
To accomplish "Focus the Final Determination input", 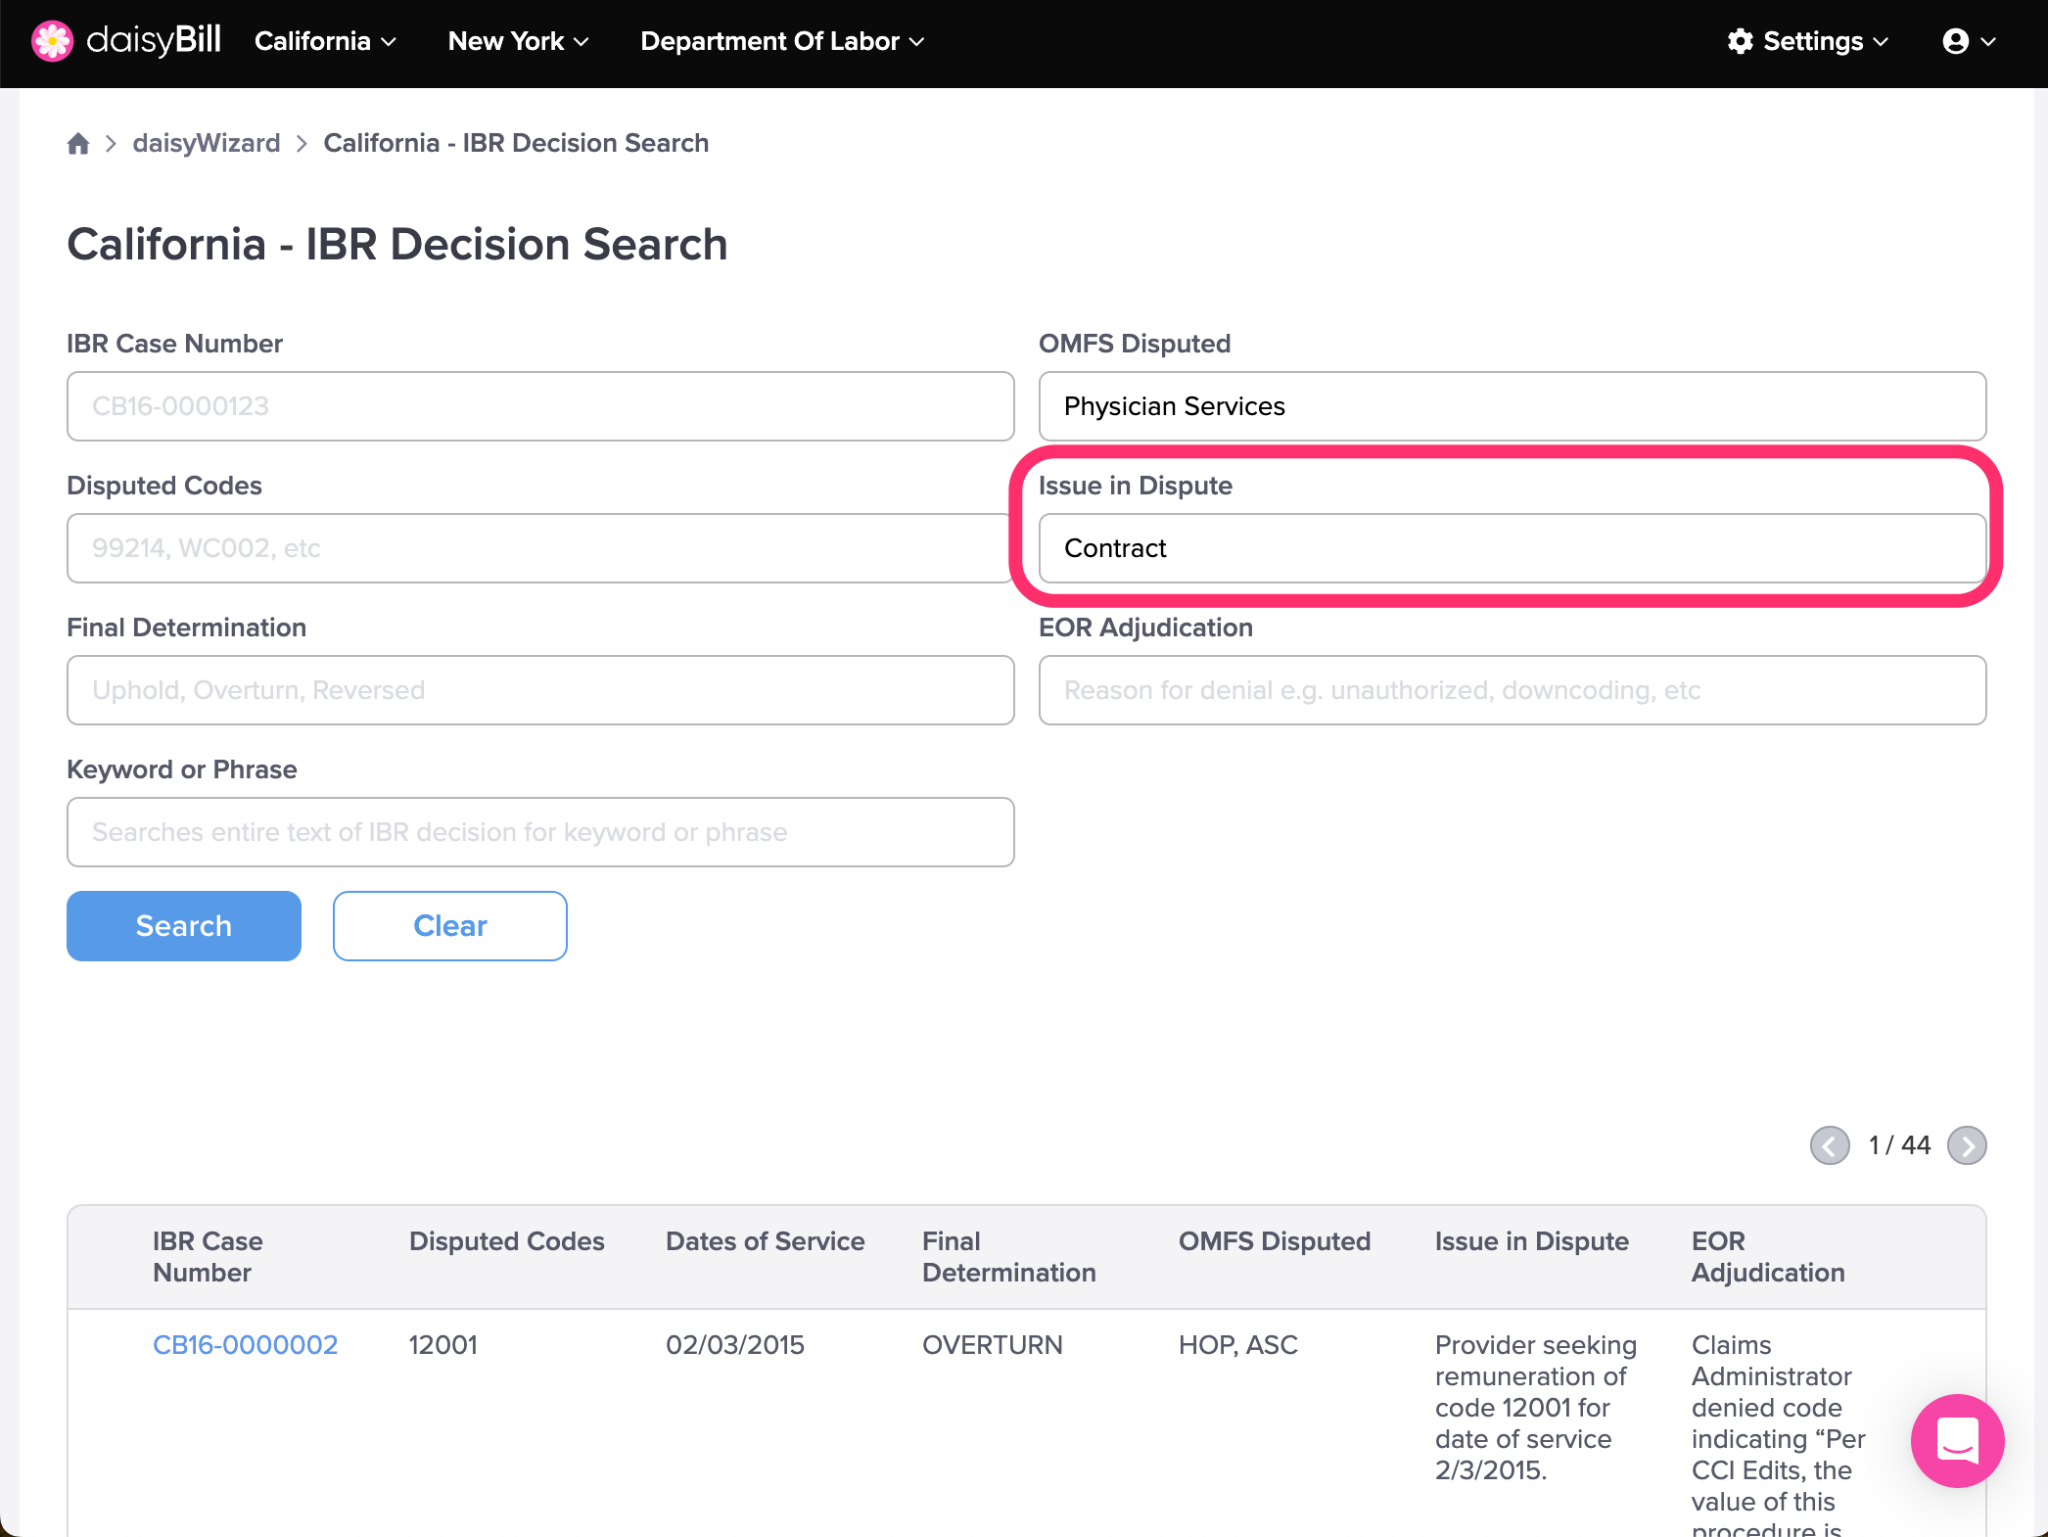I will pyautogui.click(x=540, y=690).
